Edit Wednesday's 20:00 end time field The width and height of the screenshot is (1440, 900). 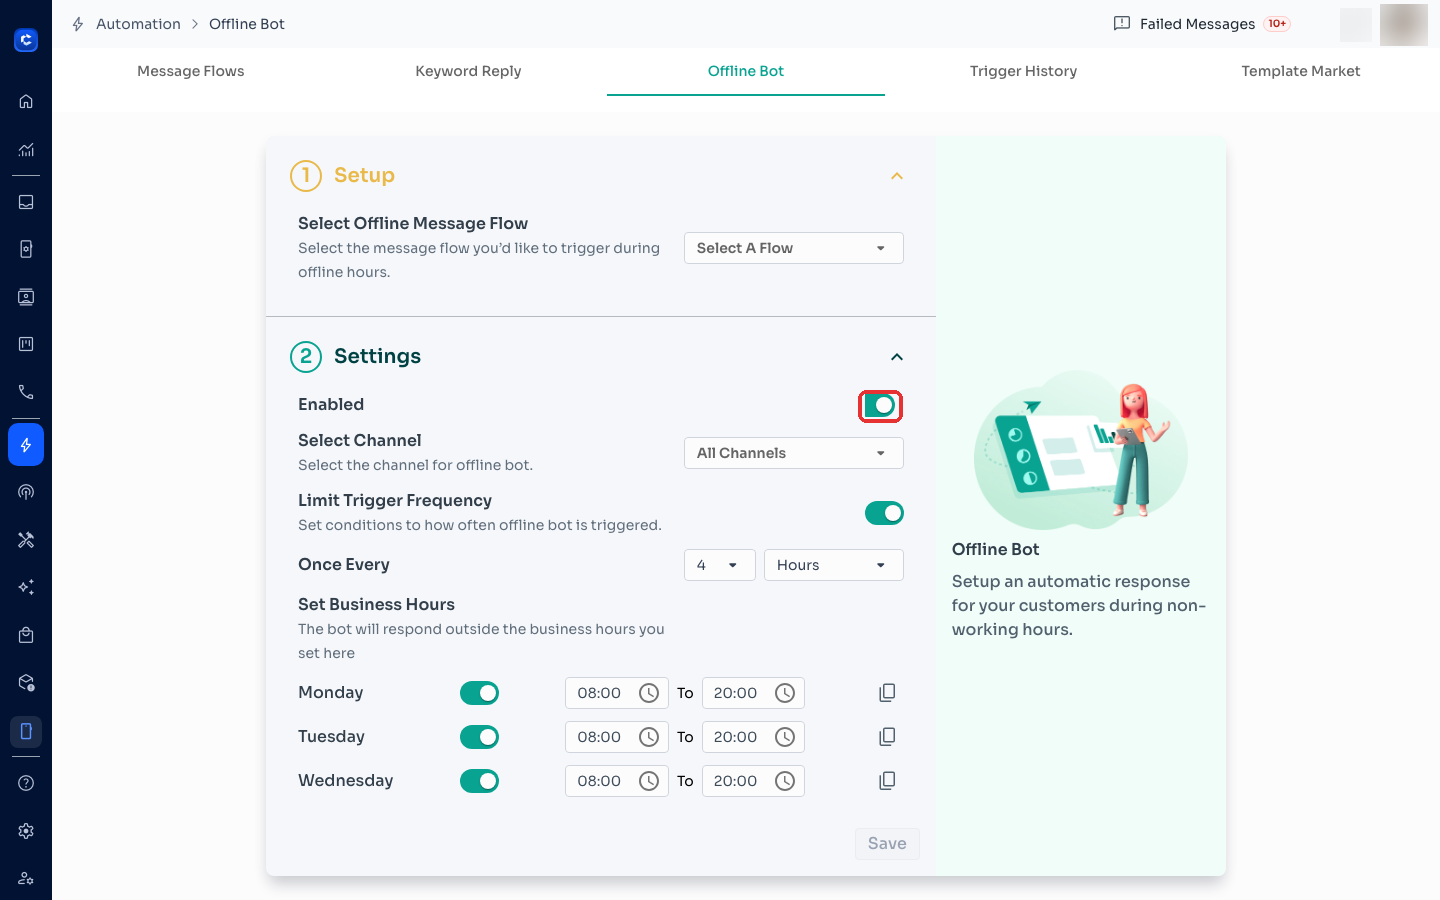[753, 781]
